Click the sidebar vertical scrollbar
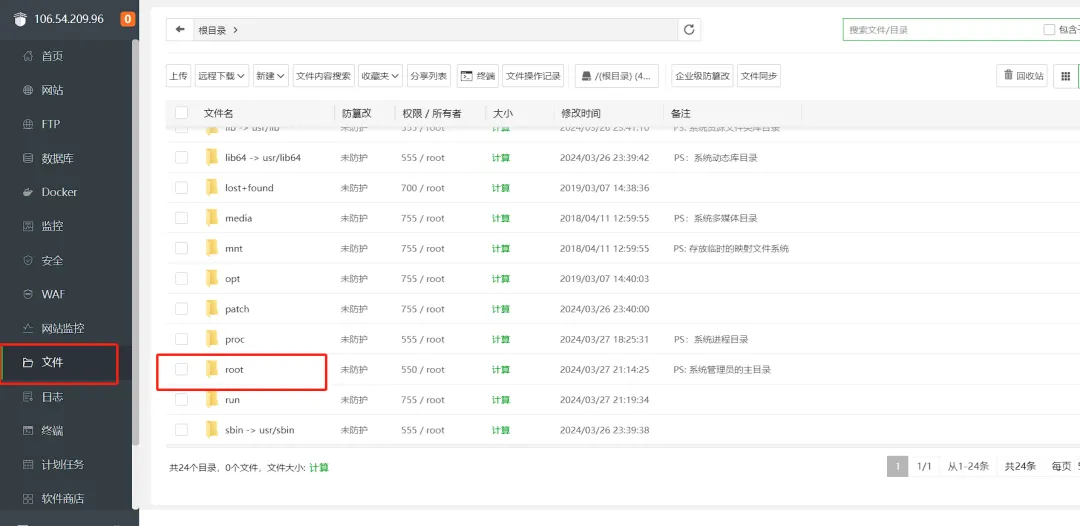The image size is (1080, 526). pyautogui.click(x=136, y=241)
